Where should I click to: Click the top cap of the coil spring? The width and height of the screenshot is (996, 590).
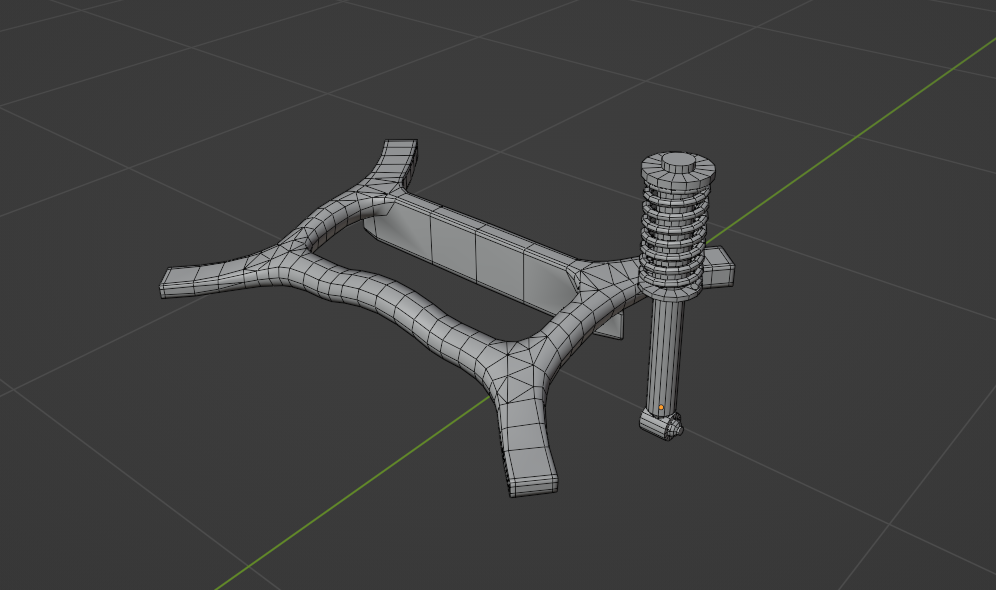point(678,170)
